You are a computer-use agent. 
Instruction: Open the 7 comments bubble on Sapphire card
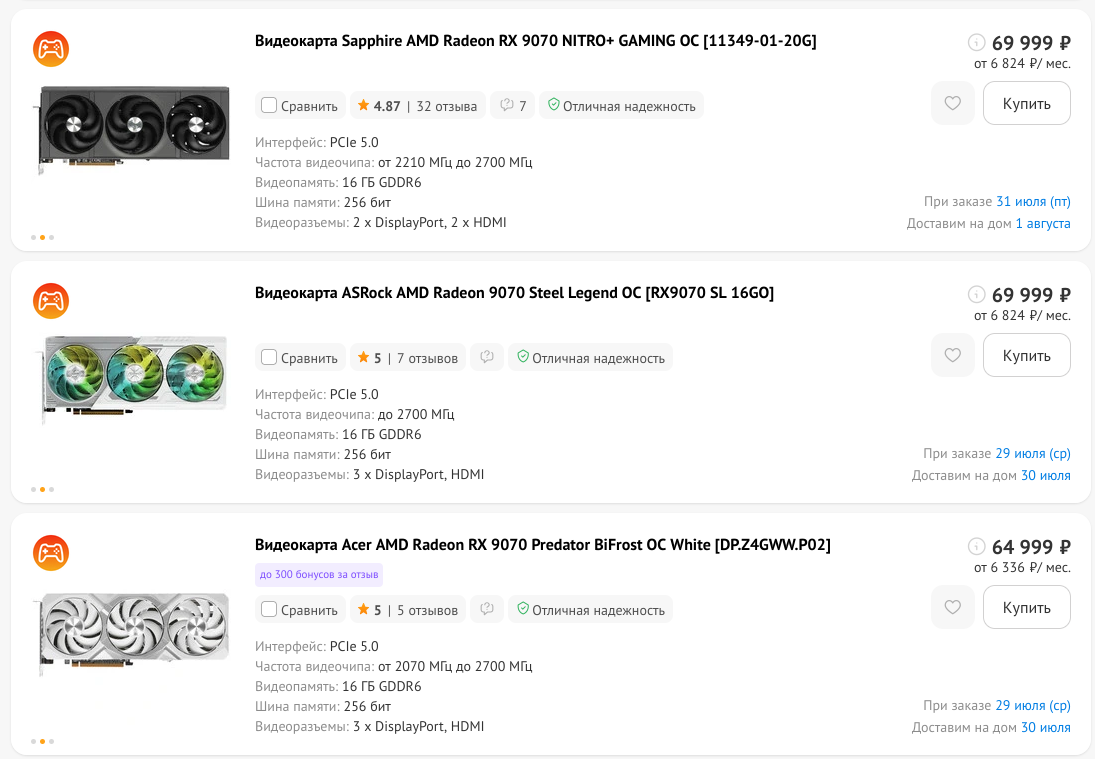513,105
